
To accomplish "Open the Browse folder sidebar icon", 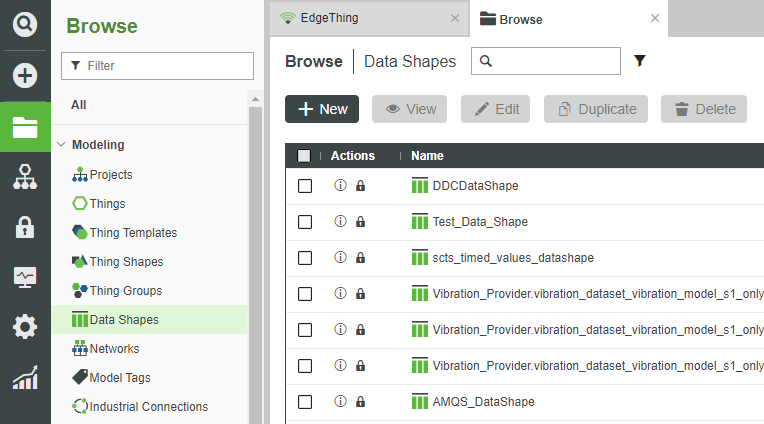I will tap(26, 127).
